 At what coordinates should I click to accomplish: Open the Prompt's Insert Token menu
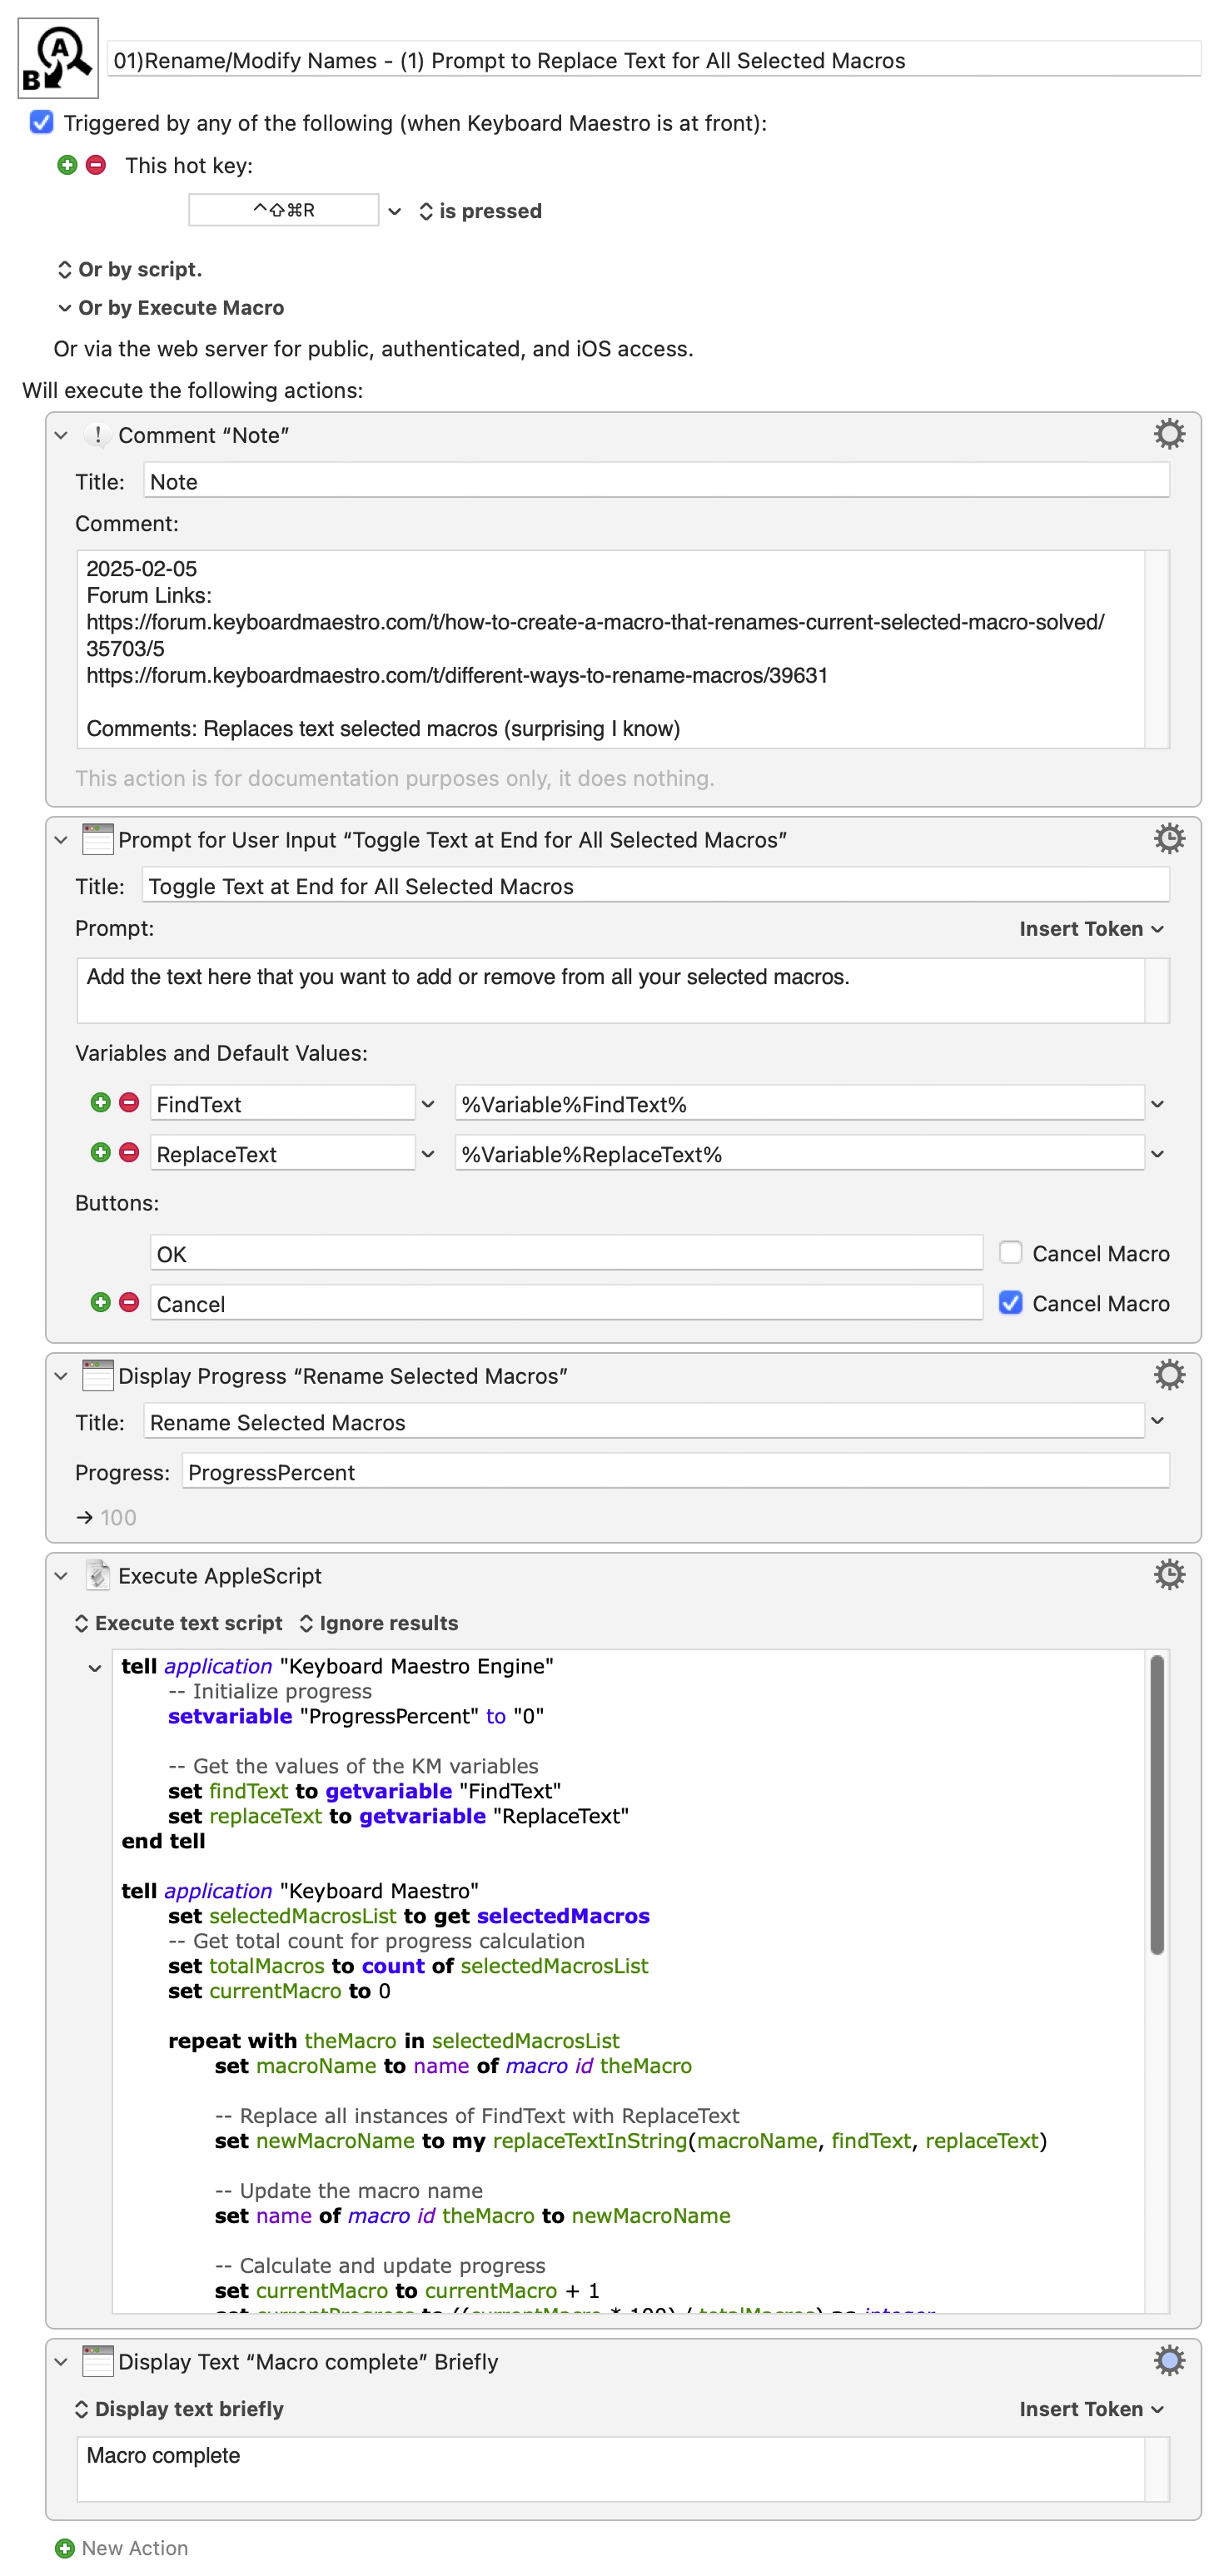[1092, 928]
